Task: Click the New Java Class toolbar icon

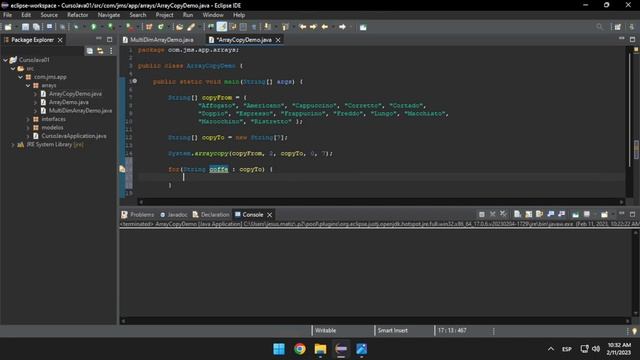Action: click(x=160, y=27)
